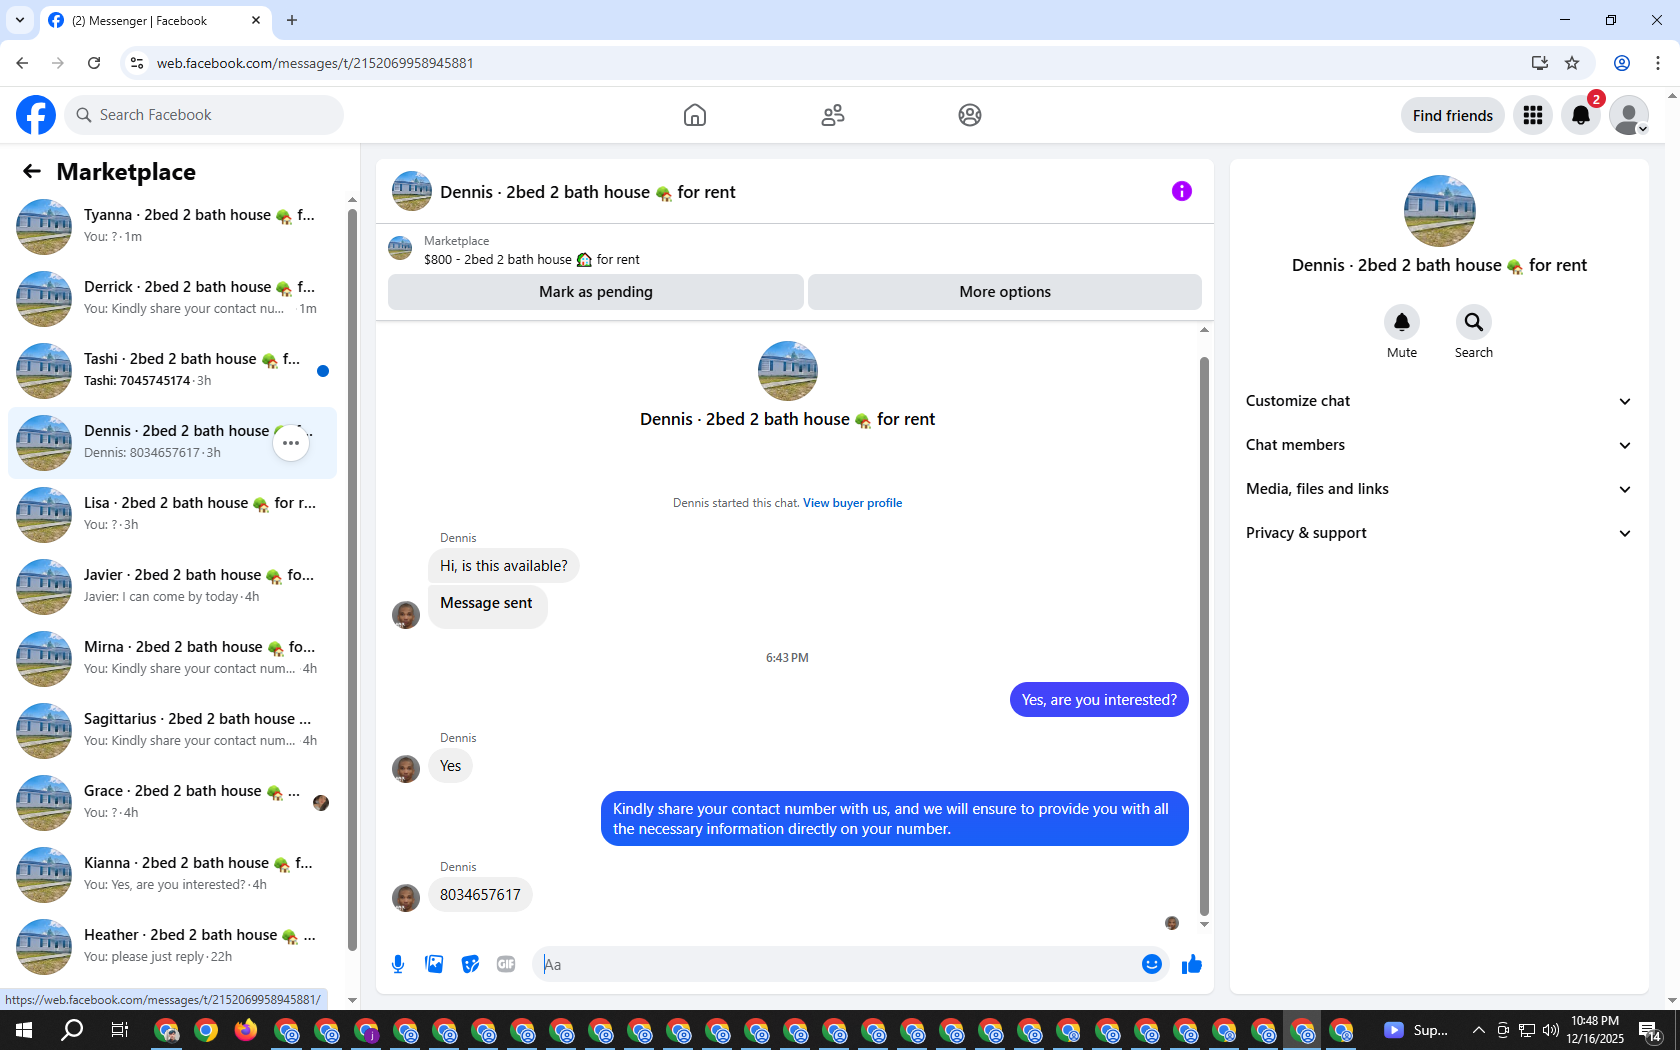The image size is (1680, 1050).
Task: Bookmark this page with star icon
Action: click(x=1572, y=63)
